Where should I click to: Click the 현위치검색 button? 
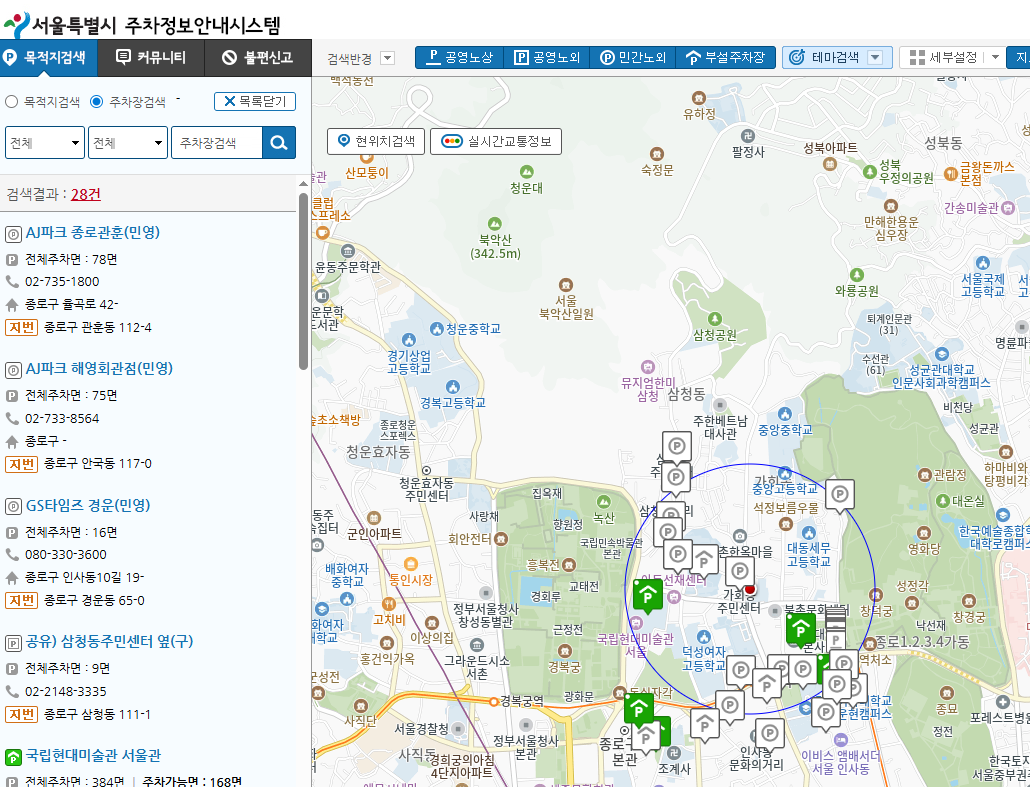[376, 141]
